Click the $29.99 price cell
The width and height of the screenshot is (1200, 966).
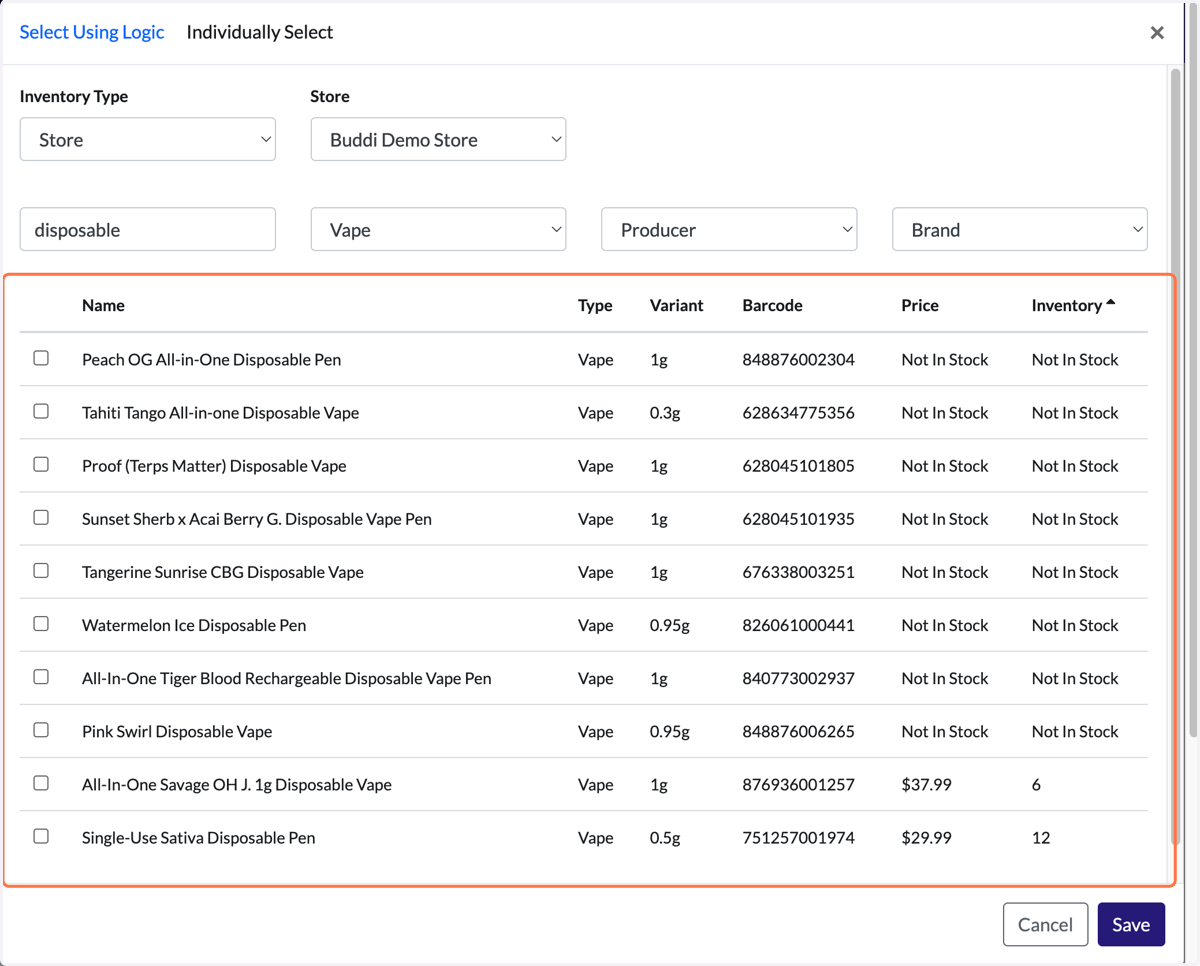pos(926,837)
